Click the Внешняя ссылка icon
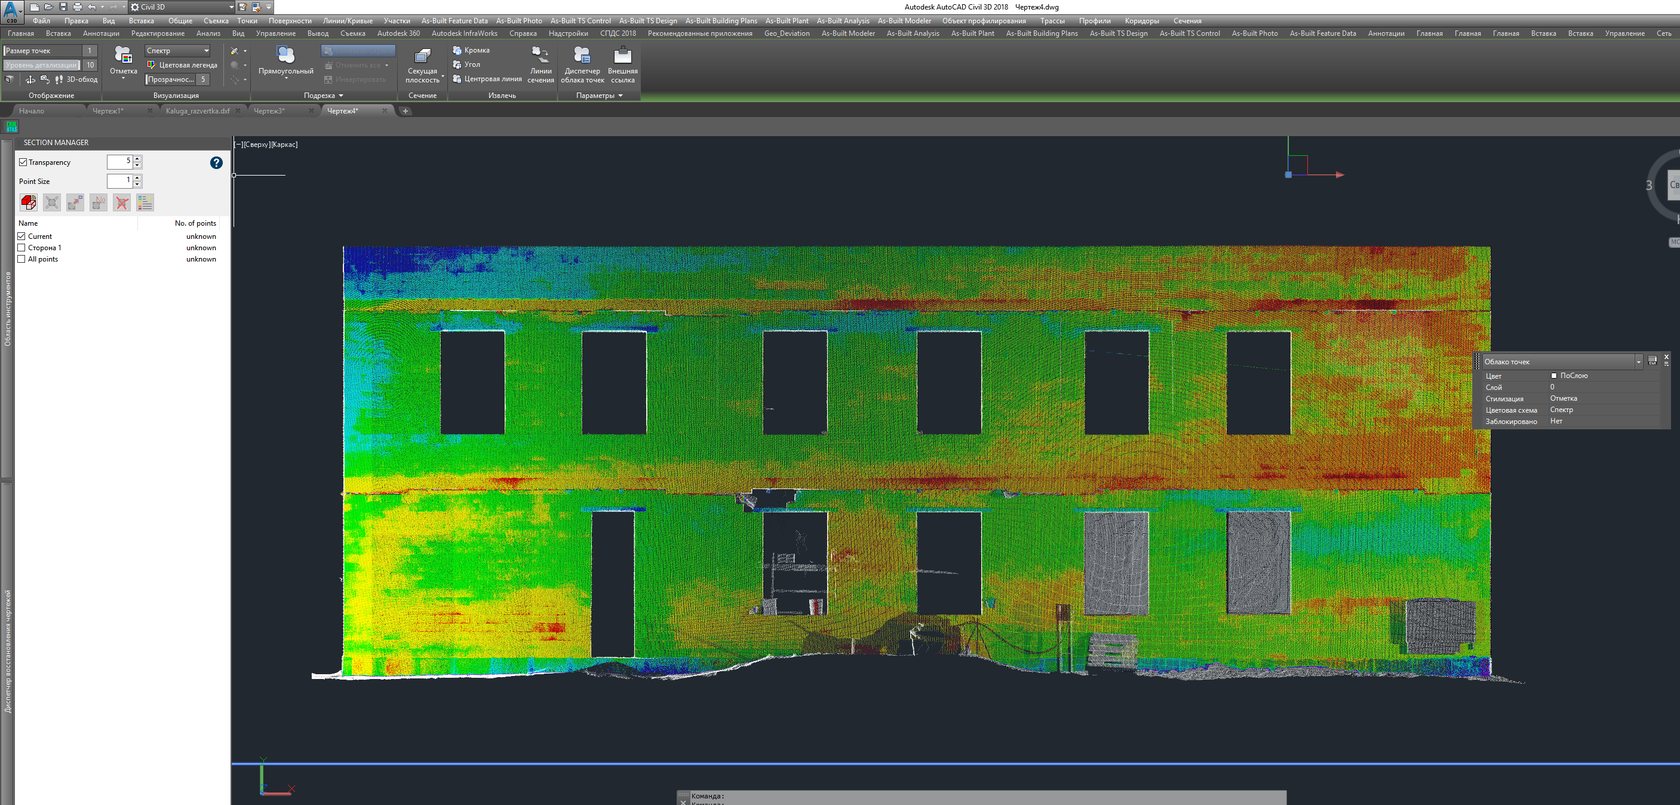This screenshot has width=1680, height=805. pos(622,55)
